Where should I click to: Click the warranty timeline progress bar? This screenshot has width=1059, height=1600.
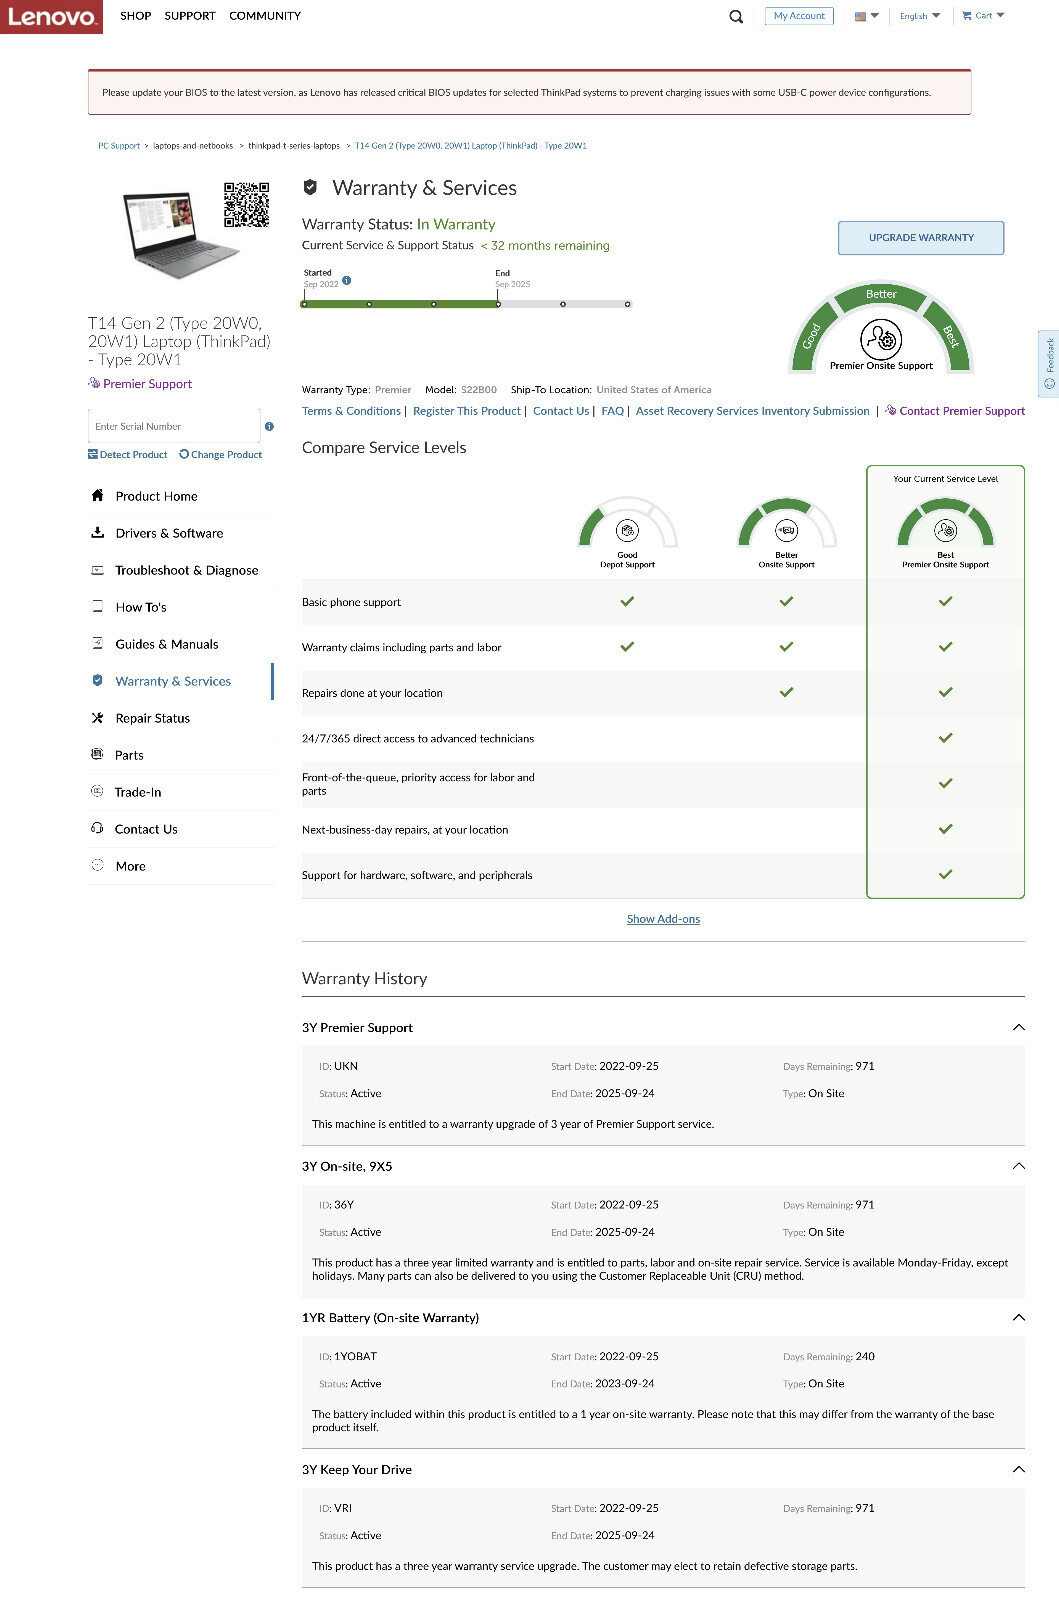pyautogui.click(x=466, y=304)
